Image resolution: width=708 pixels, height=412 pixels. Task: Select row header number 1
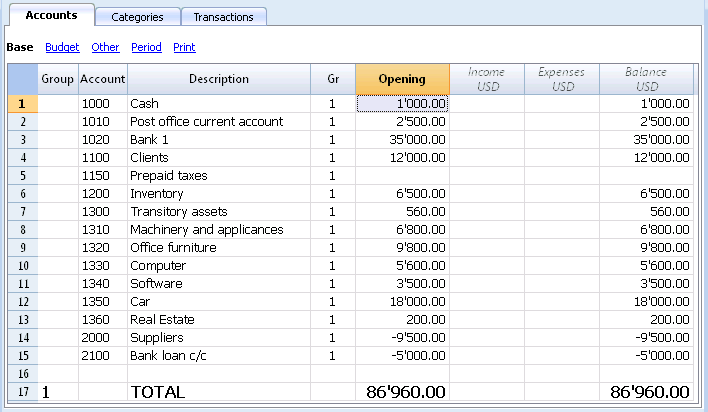click(23, 103)
